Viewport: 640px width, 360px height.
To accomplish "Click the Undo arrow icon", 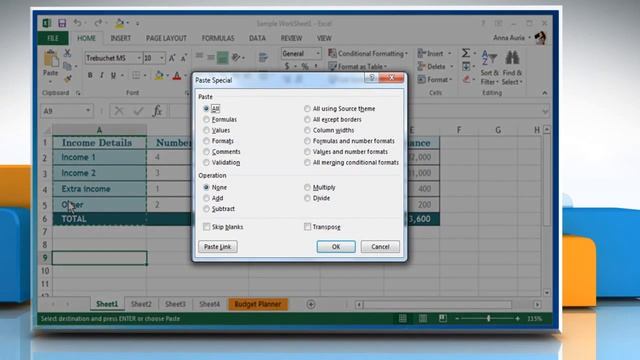I will tap(77, 23).
